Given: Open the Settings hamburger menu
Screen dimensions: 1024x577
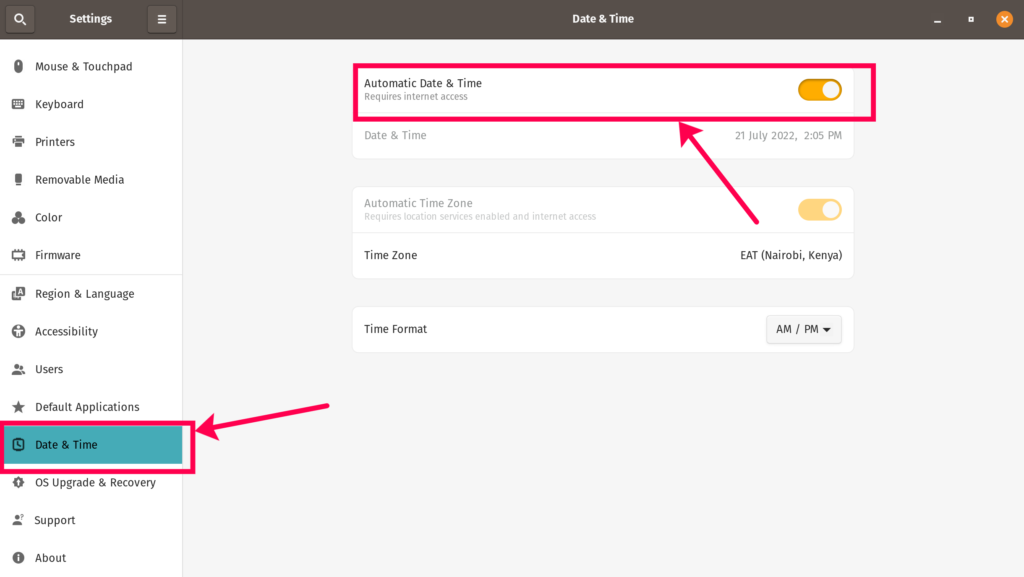Looking at the screenshot, I should coord(161,19).
